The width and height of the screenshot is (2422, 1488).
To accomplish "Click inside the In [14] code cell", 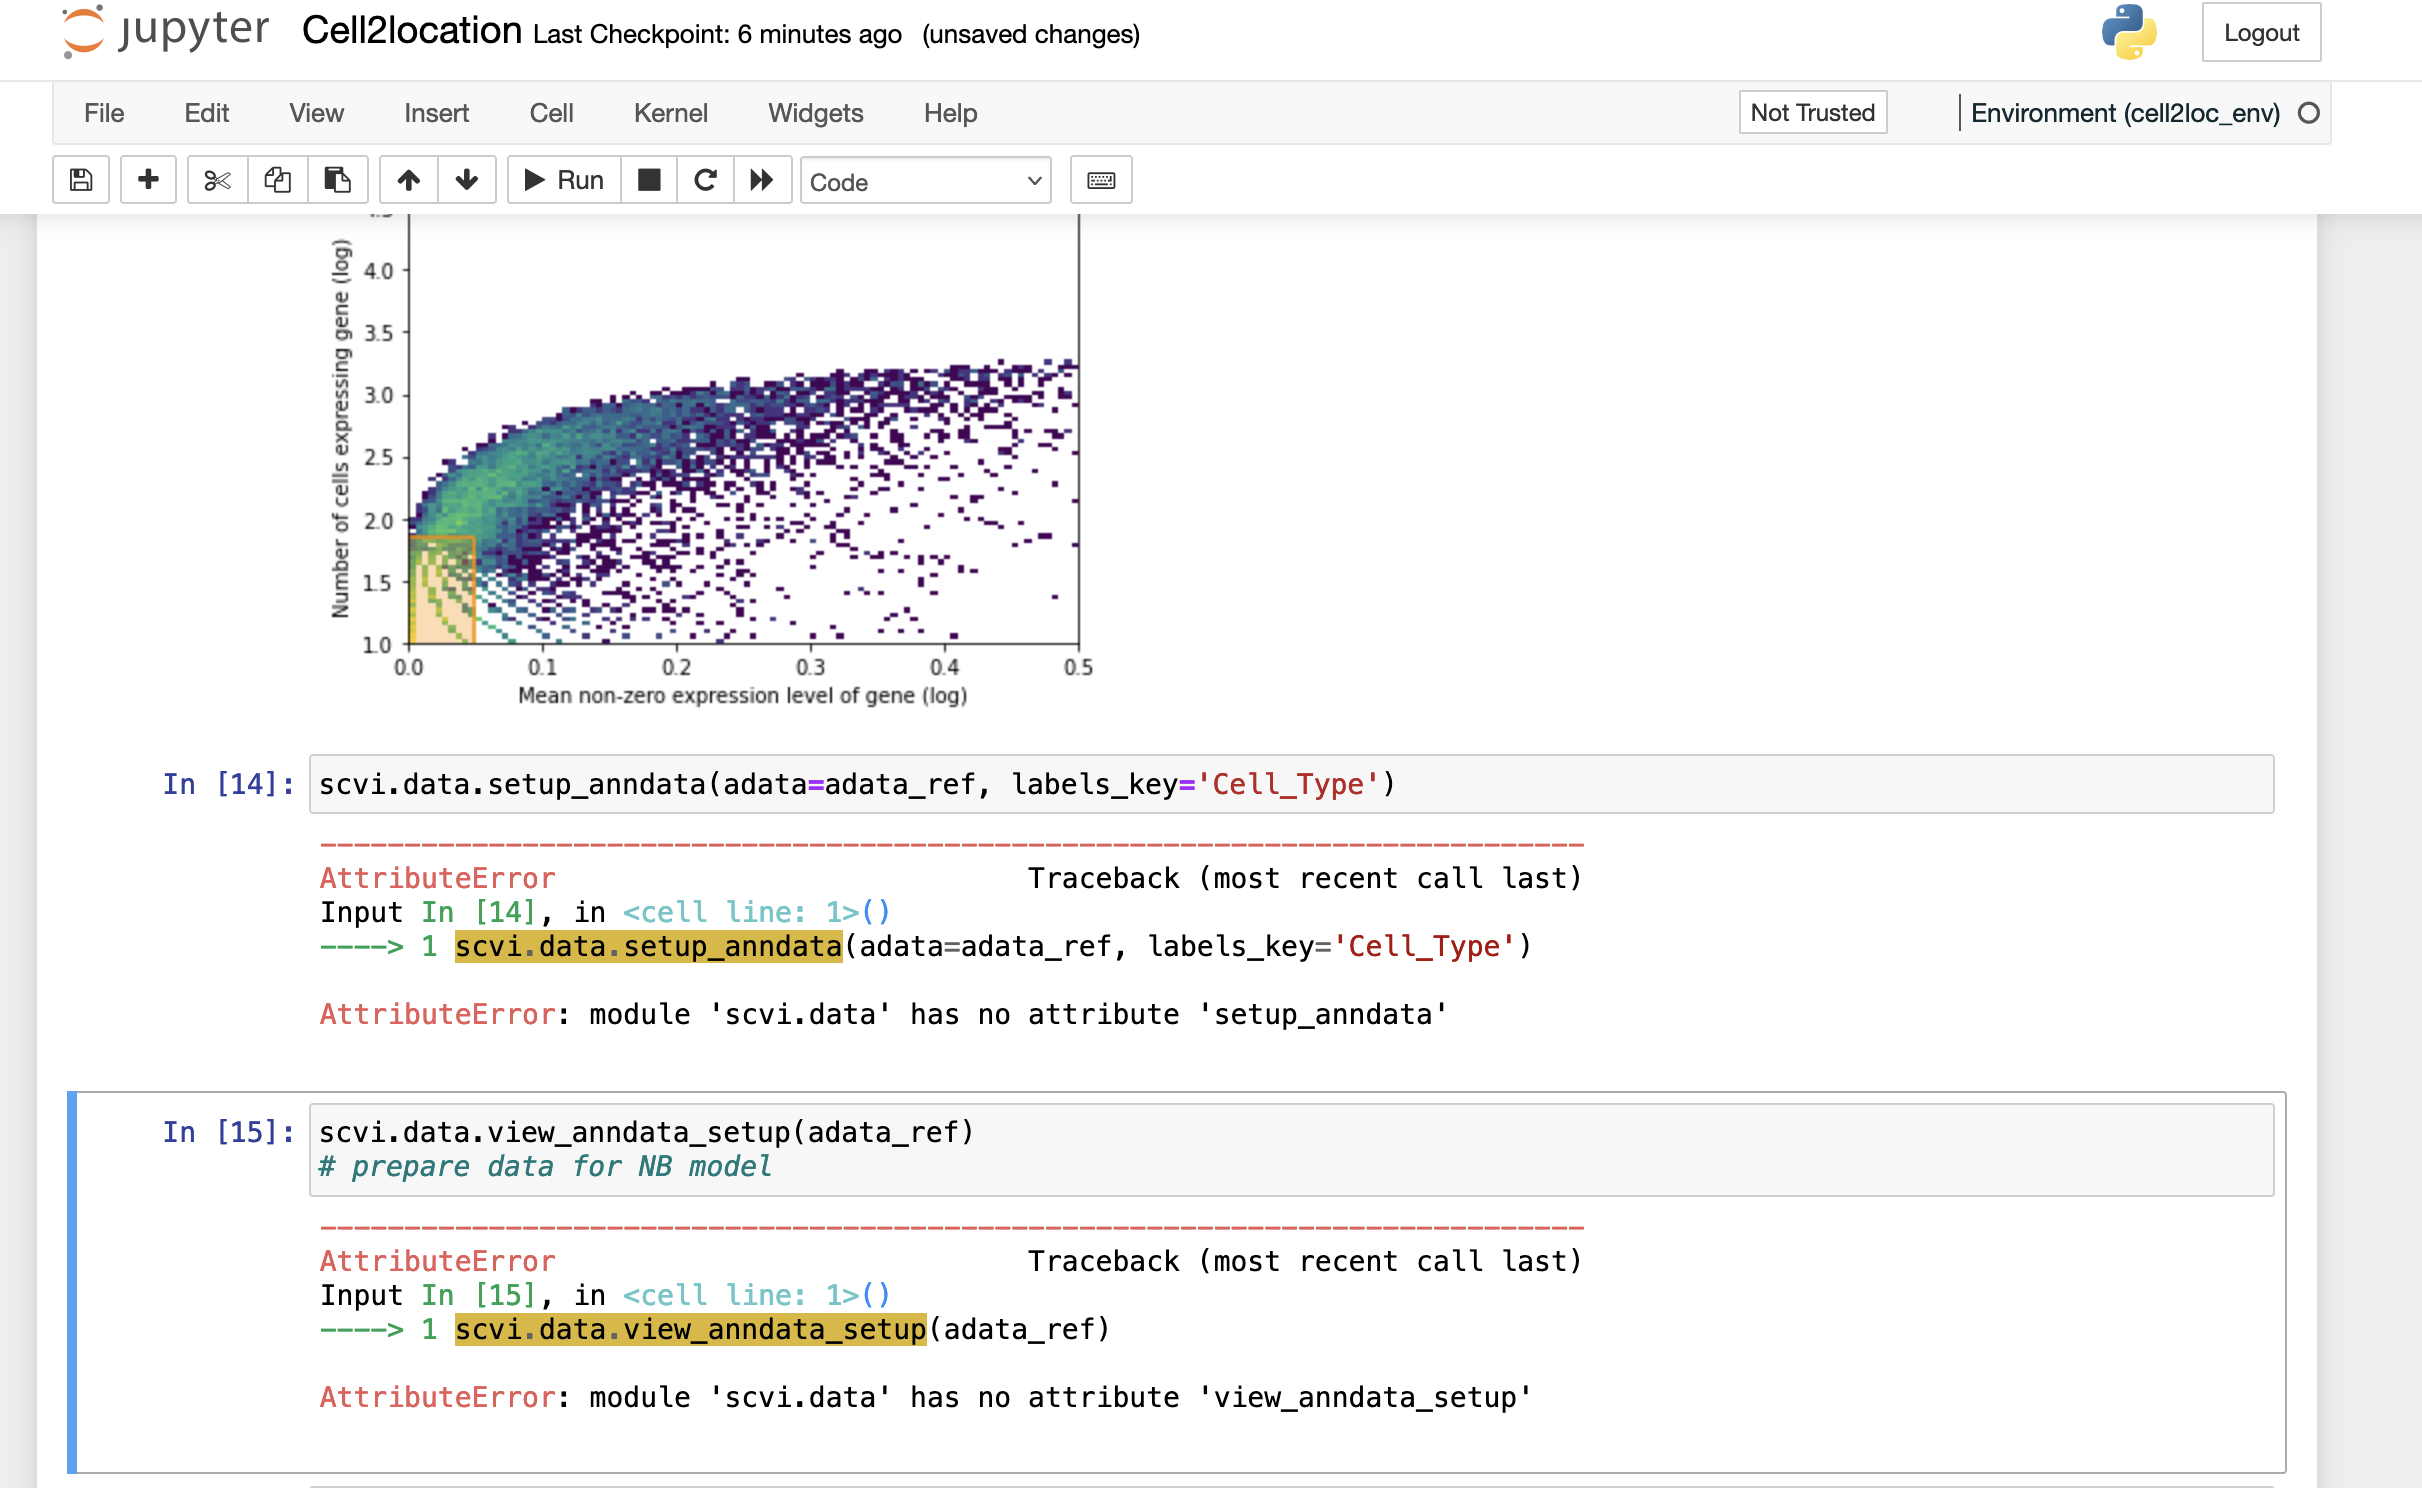I will [x=1290, y=784].
